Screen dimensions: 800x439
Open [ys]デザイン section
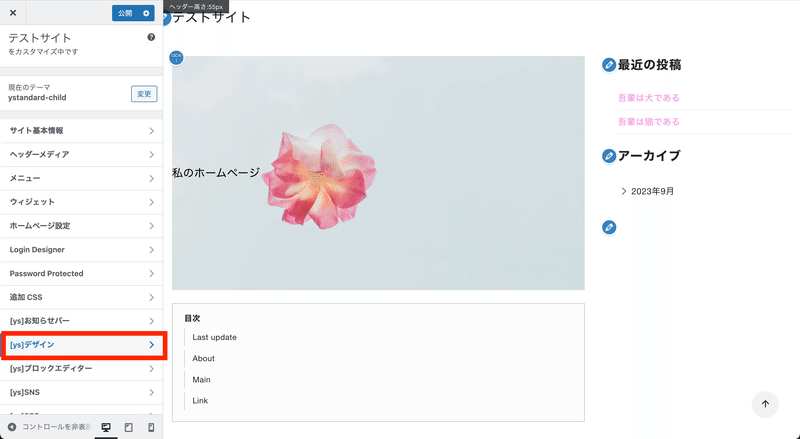tap(82, 345)
